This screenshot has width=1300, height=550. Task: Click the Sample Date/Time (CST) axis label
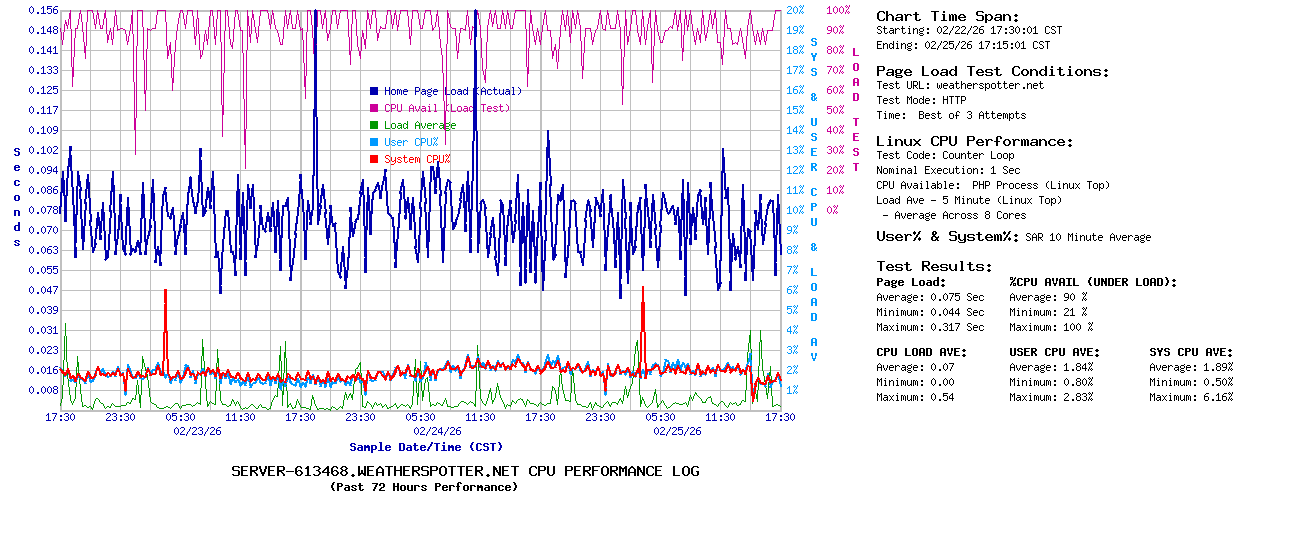(426, 447)
